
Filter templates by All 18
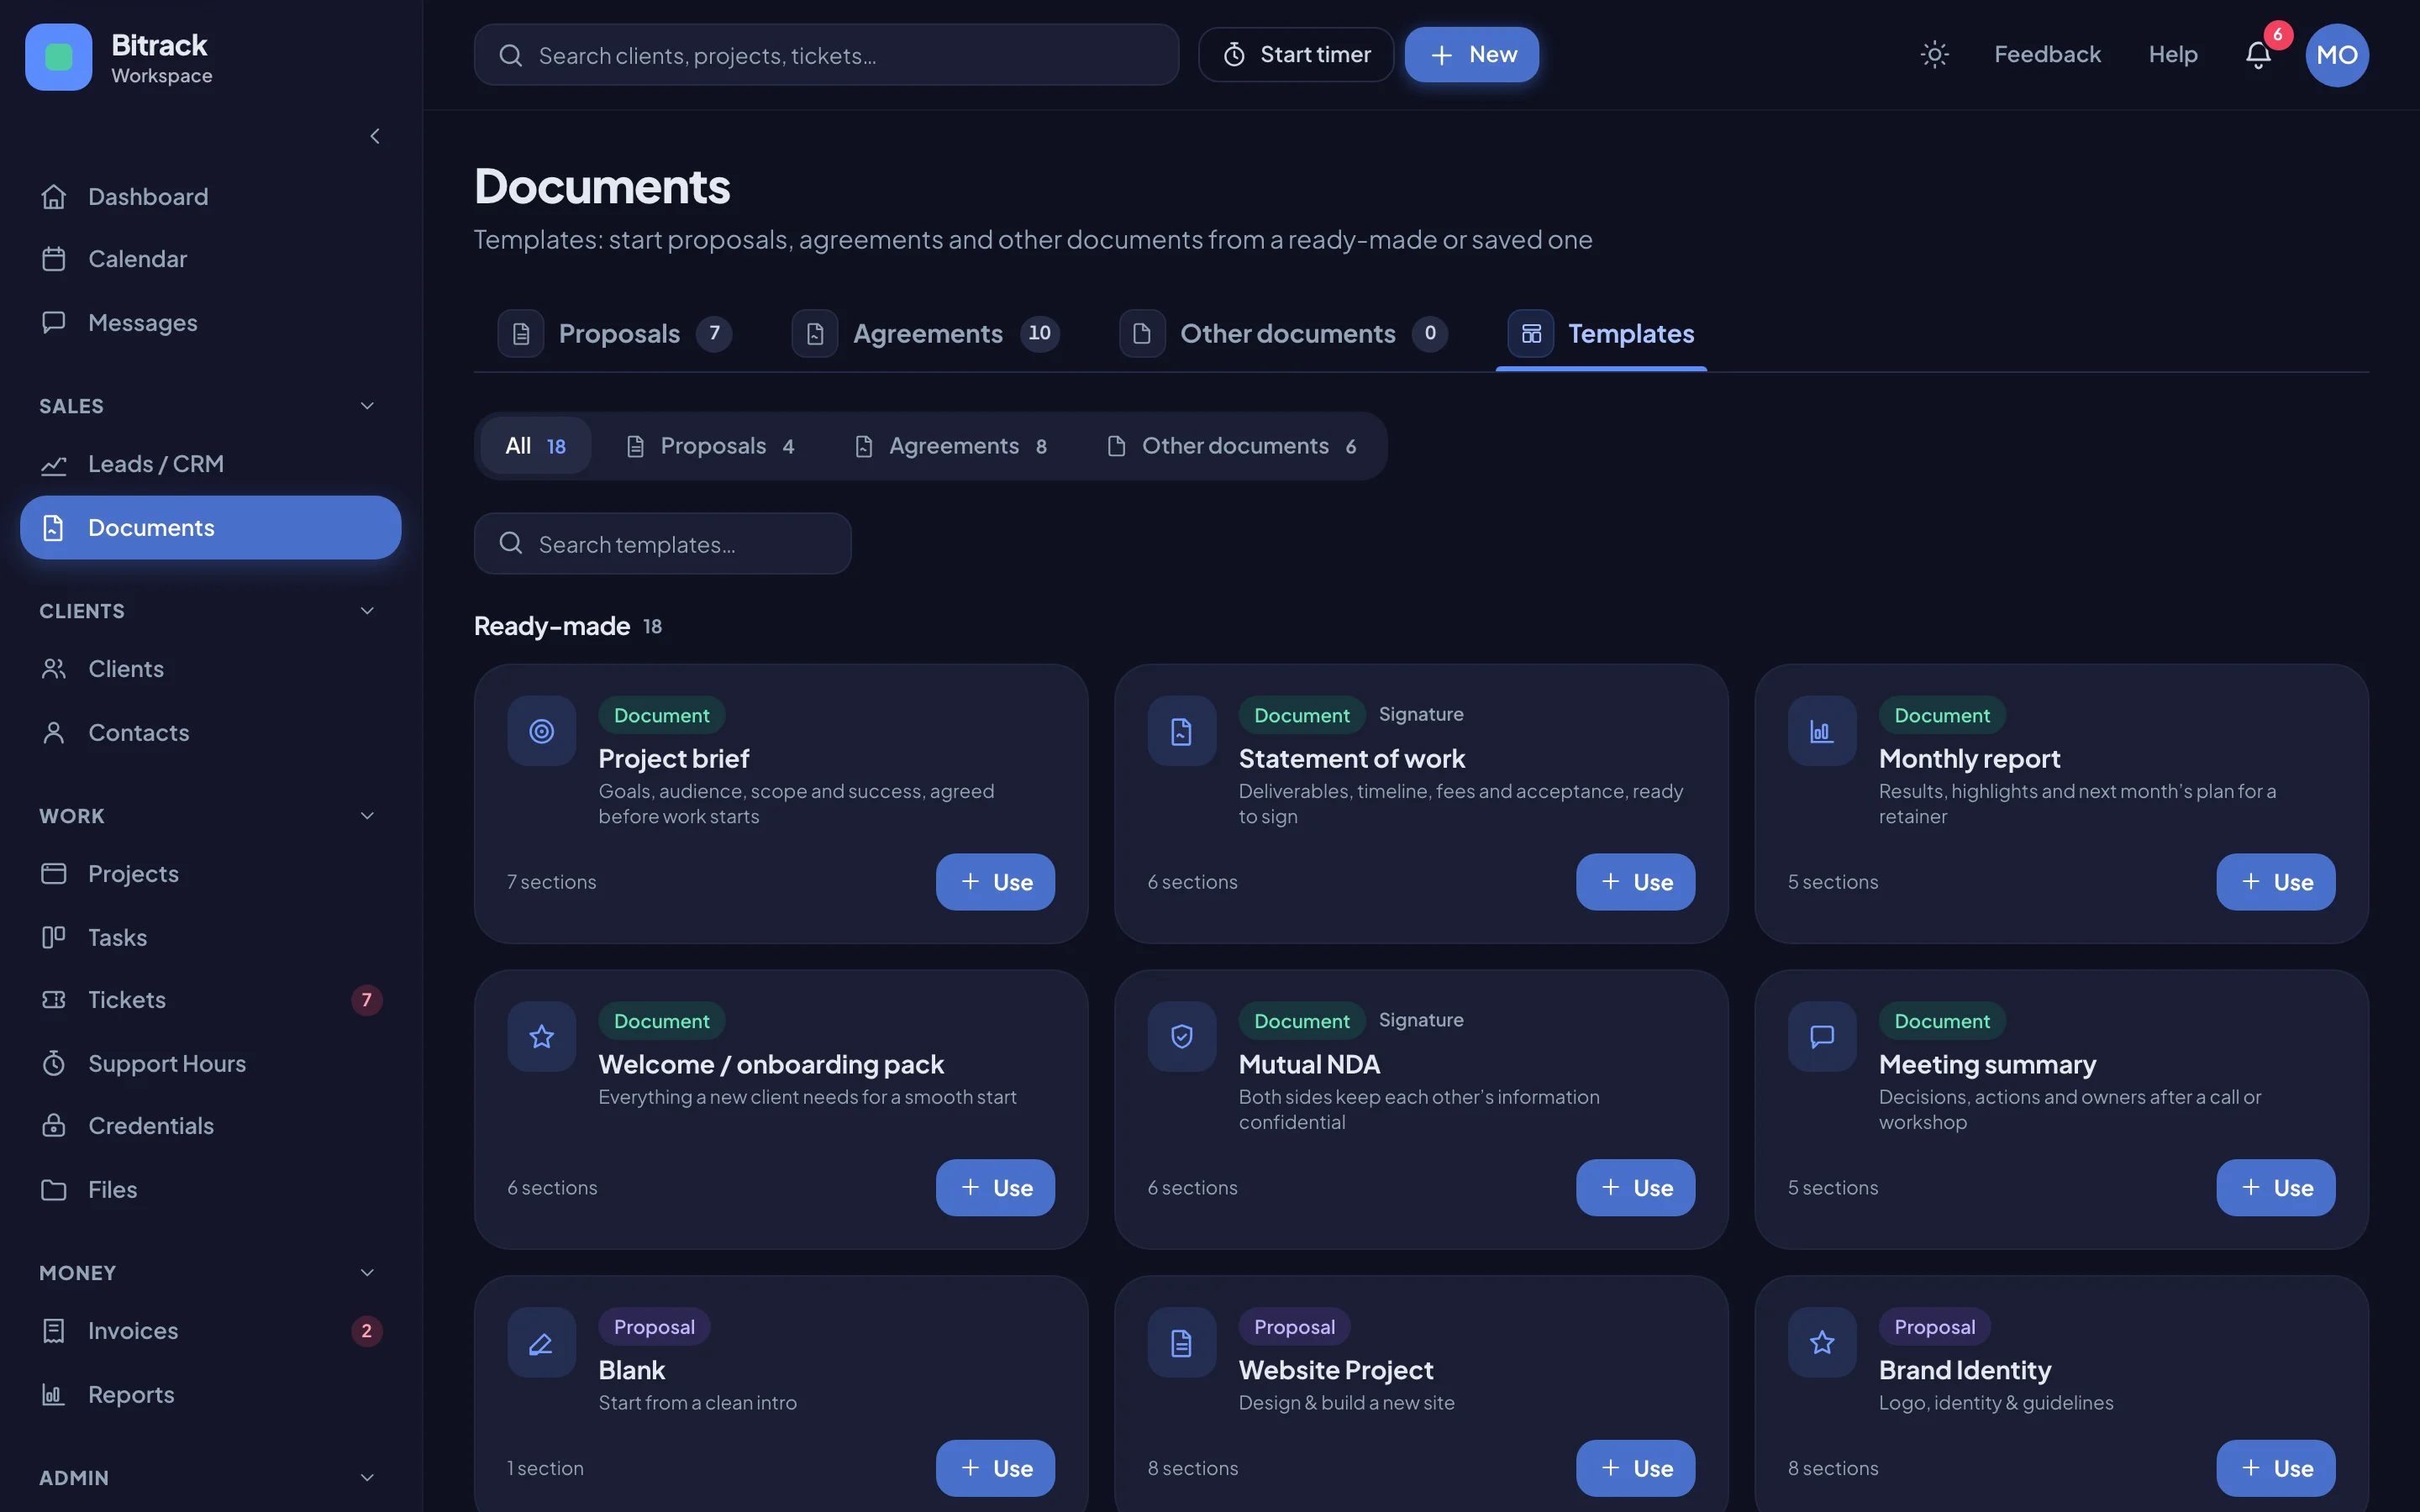[x=535, y=446]
